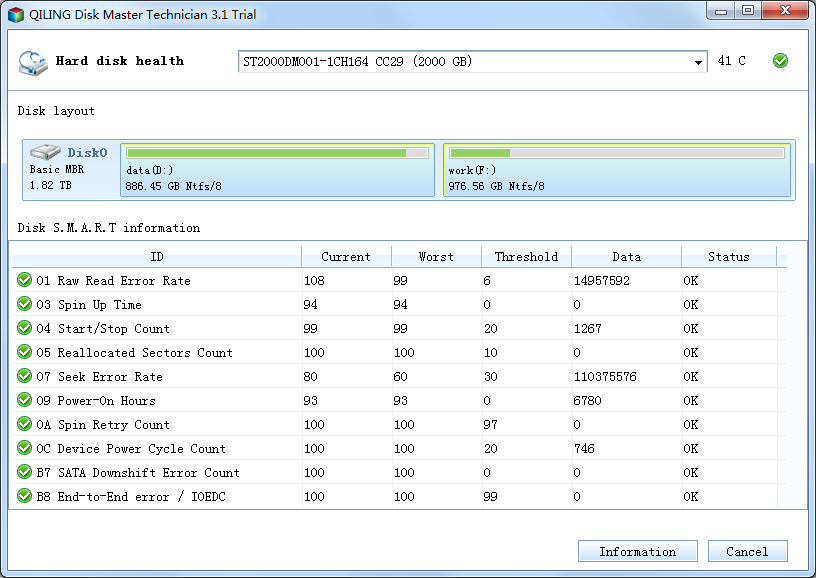Select the data(D:) partition block

click(277, 170)
